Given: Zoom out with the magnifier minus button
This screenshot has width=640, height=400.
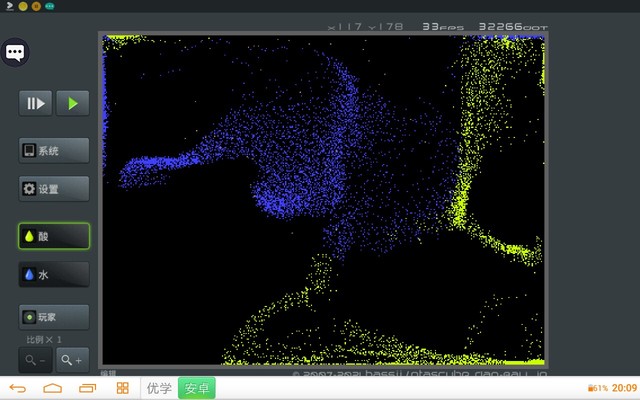Looking at the screenshot, I should coord(36,359).
